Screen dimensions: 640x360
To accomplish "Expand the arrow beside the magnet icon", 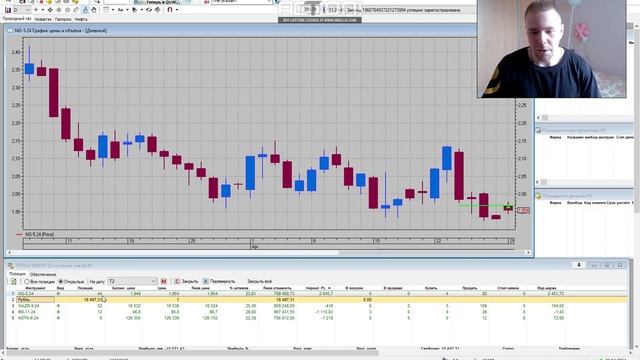I will (x=177, y=10).
